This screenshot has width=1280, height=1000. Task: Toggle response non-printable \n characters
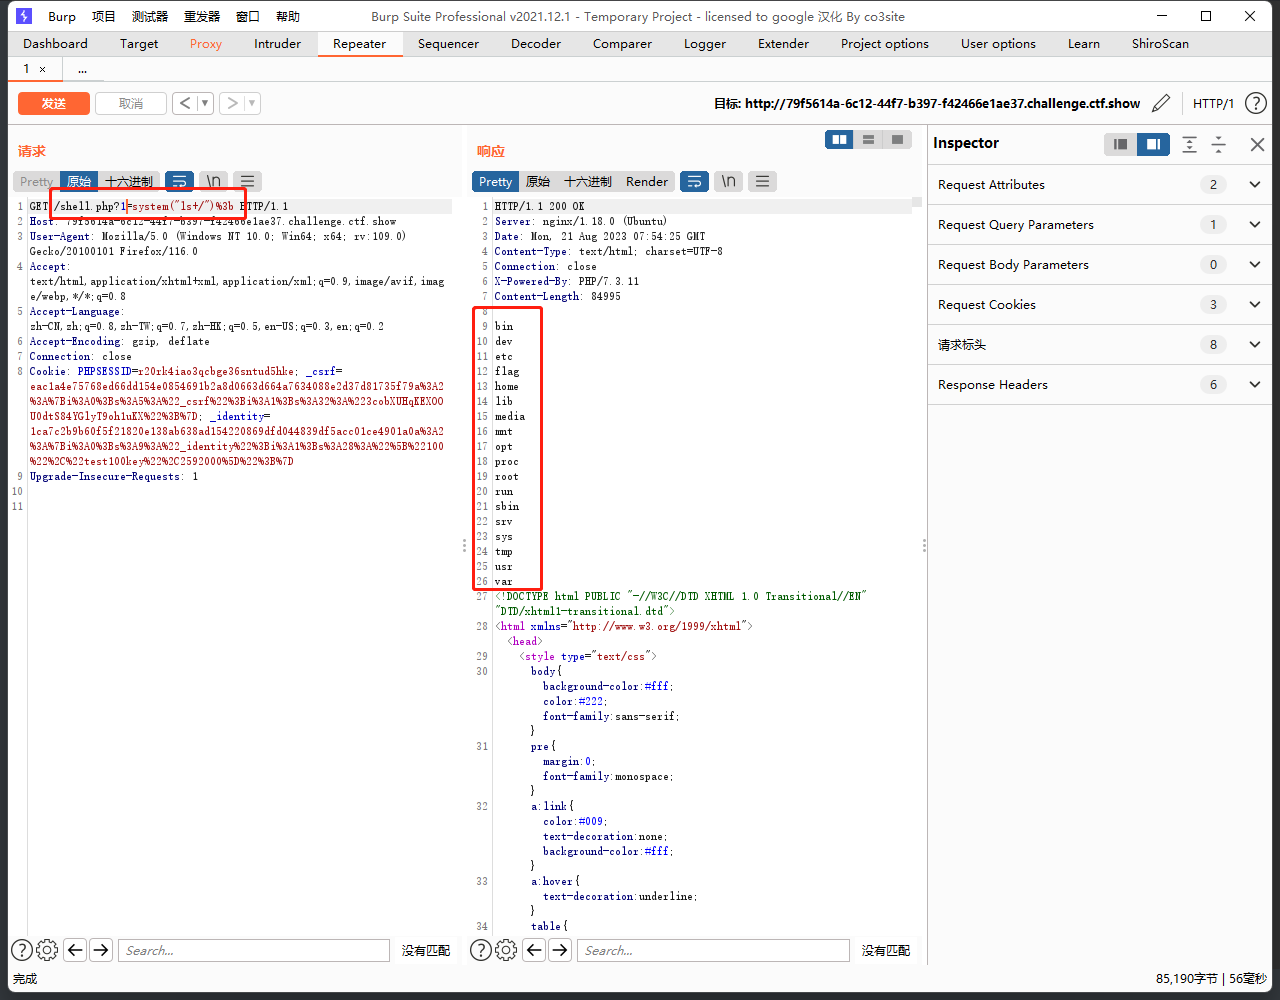pos(728,181)
